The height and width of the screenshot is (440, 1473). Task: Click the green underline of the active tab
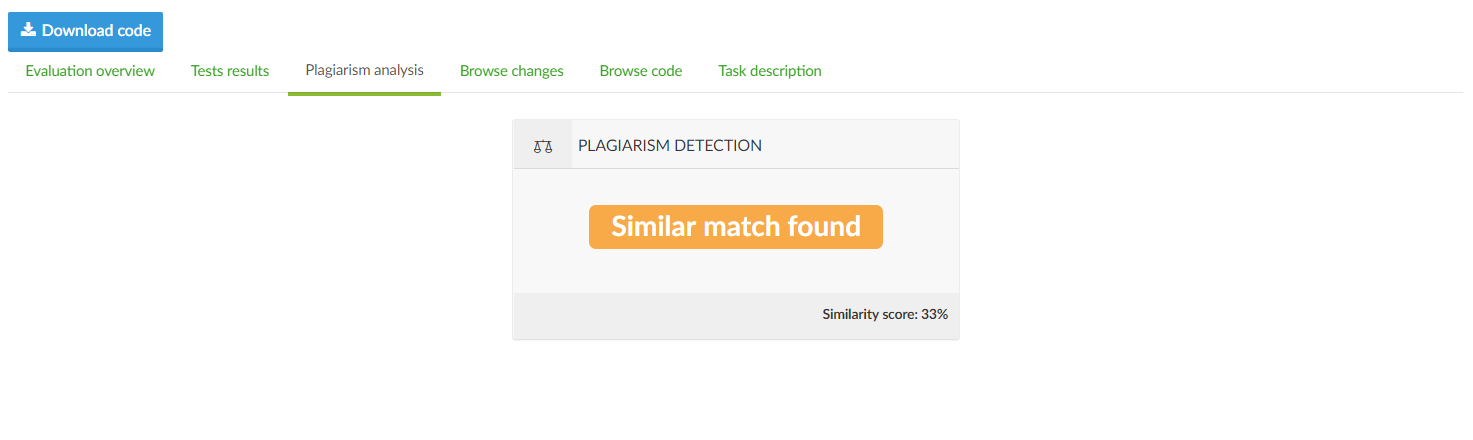(364, 93)
